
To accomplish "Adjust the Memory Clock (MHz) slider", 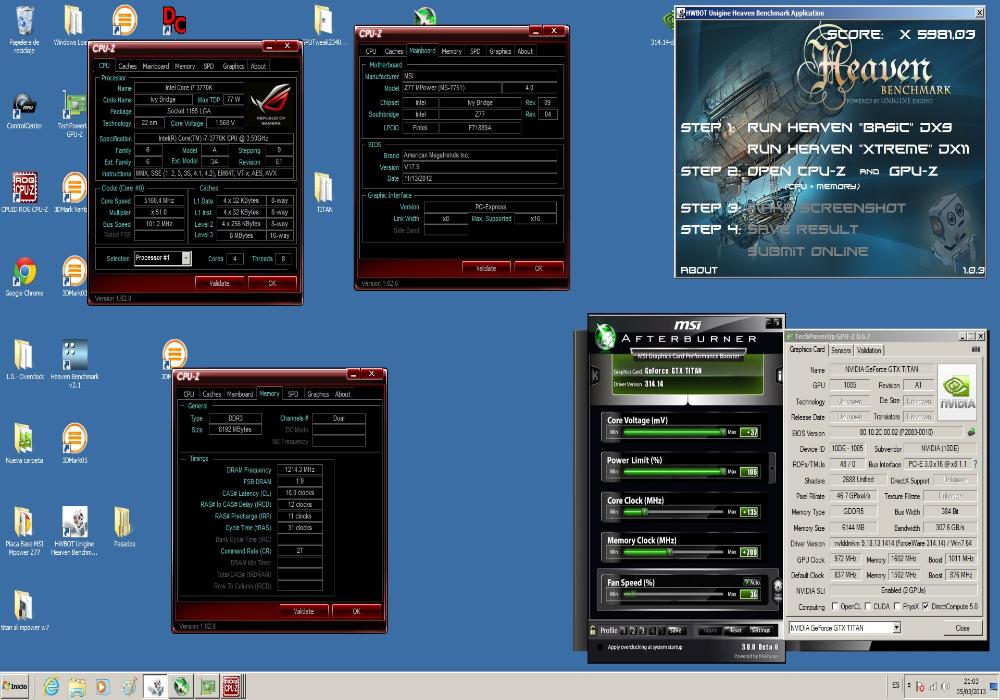I will tap(673, 552).
